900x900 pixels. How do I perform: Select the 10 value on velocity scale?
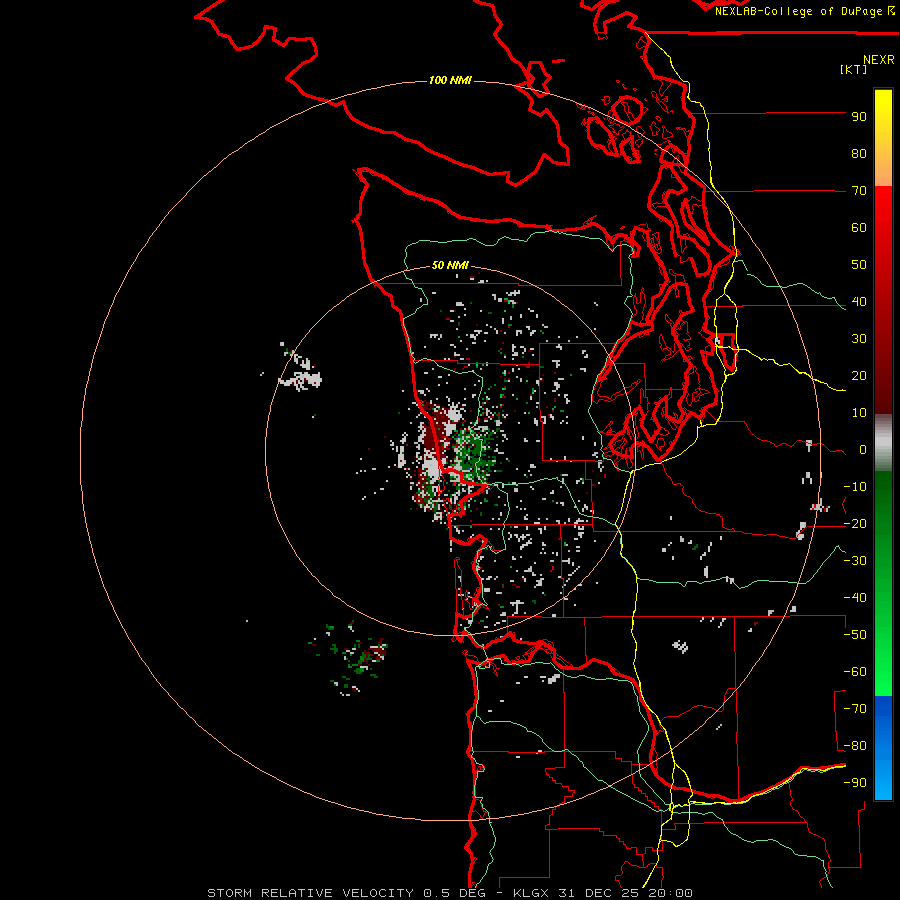click(x=859, y=413)
